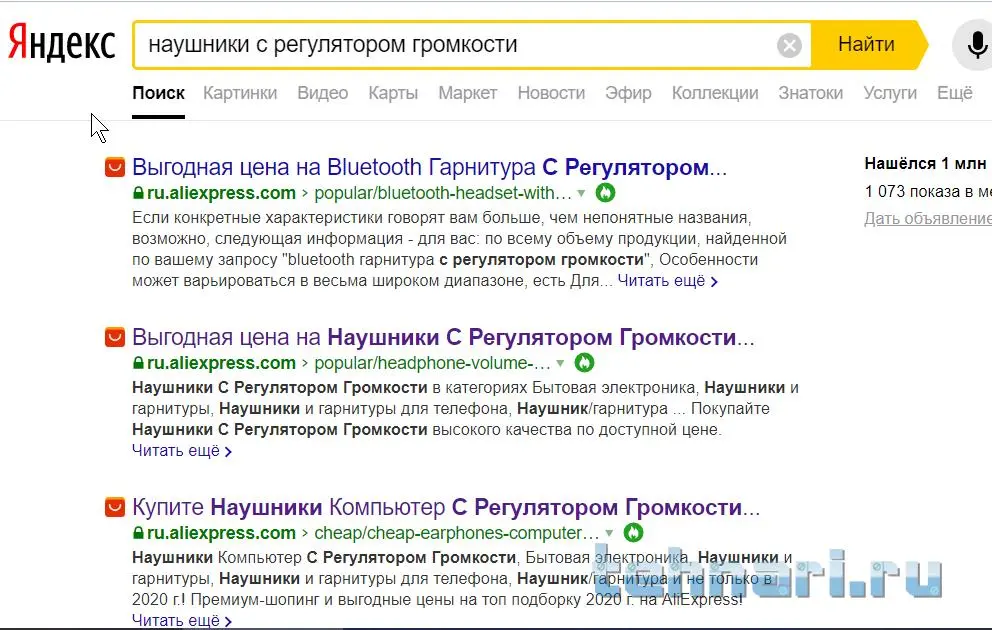Expand Читать ещё under Купите Наушники Компьютер snippet
The width and height of the screenshot is (992, 630).
pos(182,620)
